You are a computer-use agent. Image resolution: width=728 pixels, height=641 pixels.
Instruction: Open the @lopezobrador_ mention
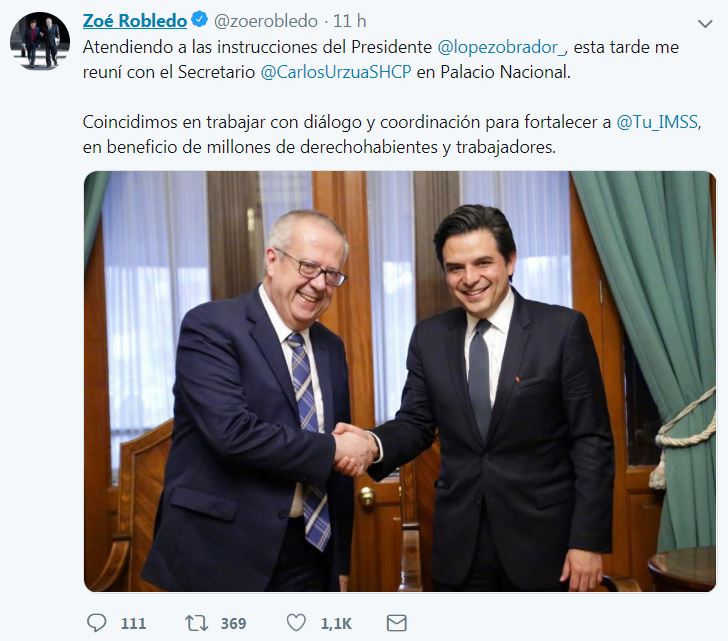pyautogui.click(x=502, y=47)
